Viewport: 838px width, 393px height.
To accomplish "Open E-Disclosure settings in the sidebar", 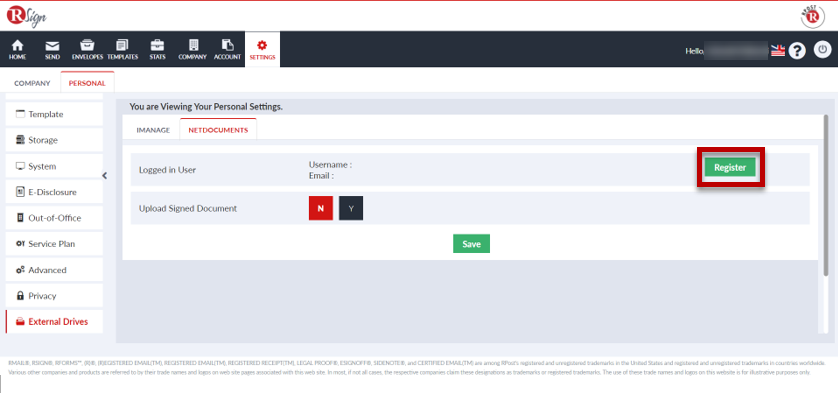I will point(54,192).
